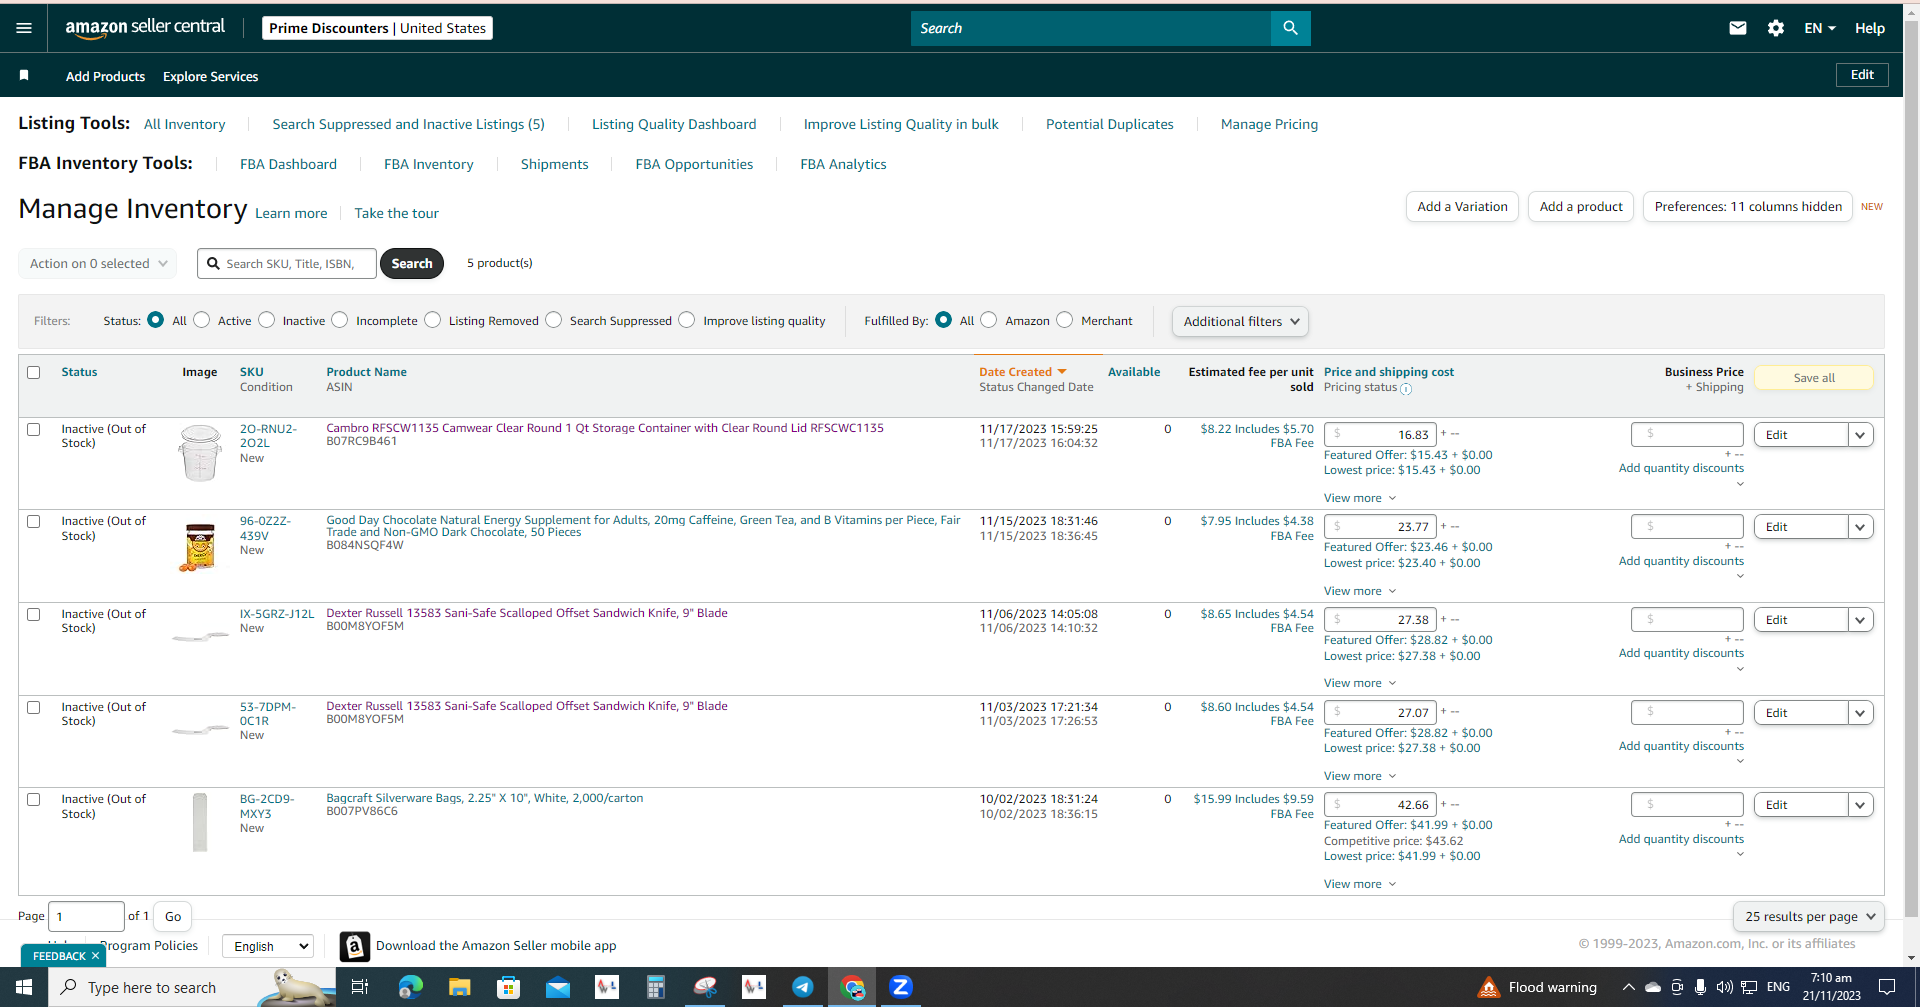Expand View more for the Cambro listing
1920x1007 pixels.
[x=1360, y=498]
